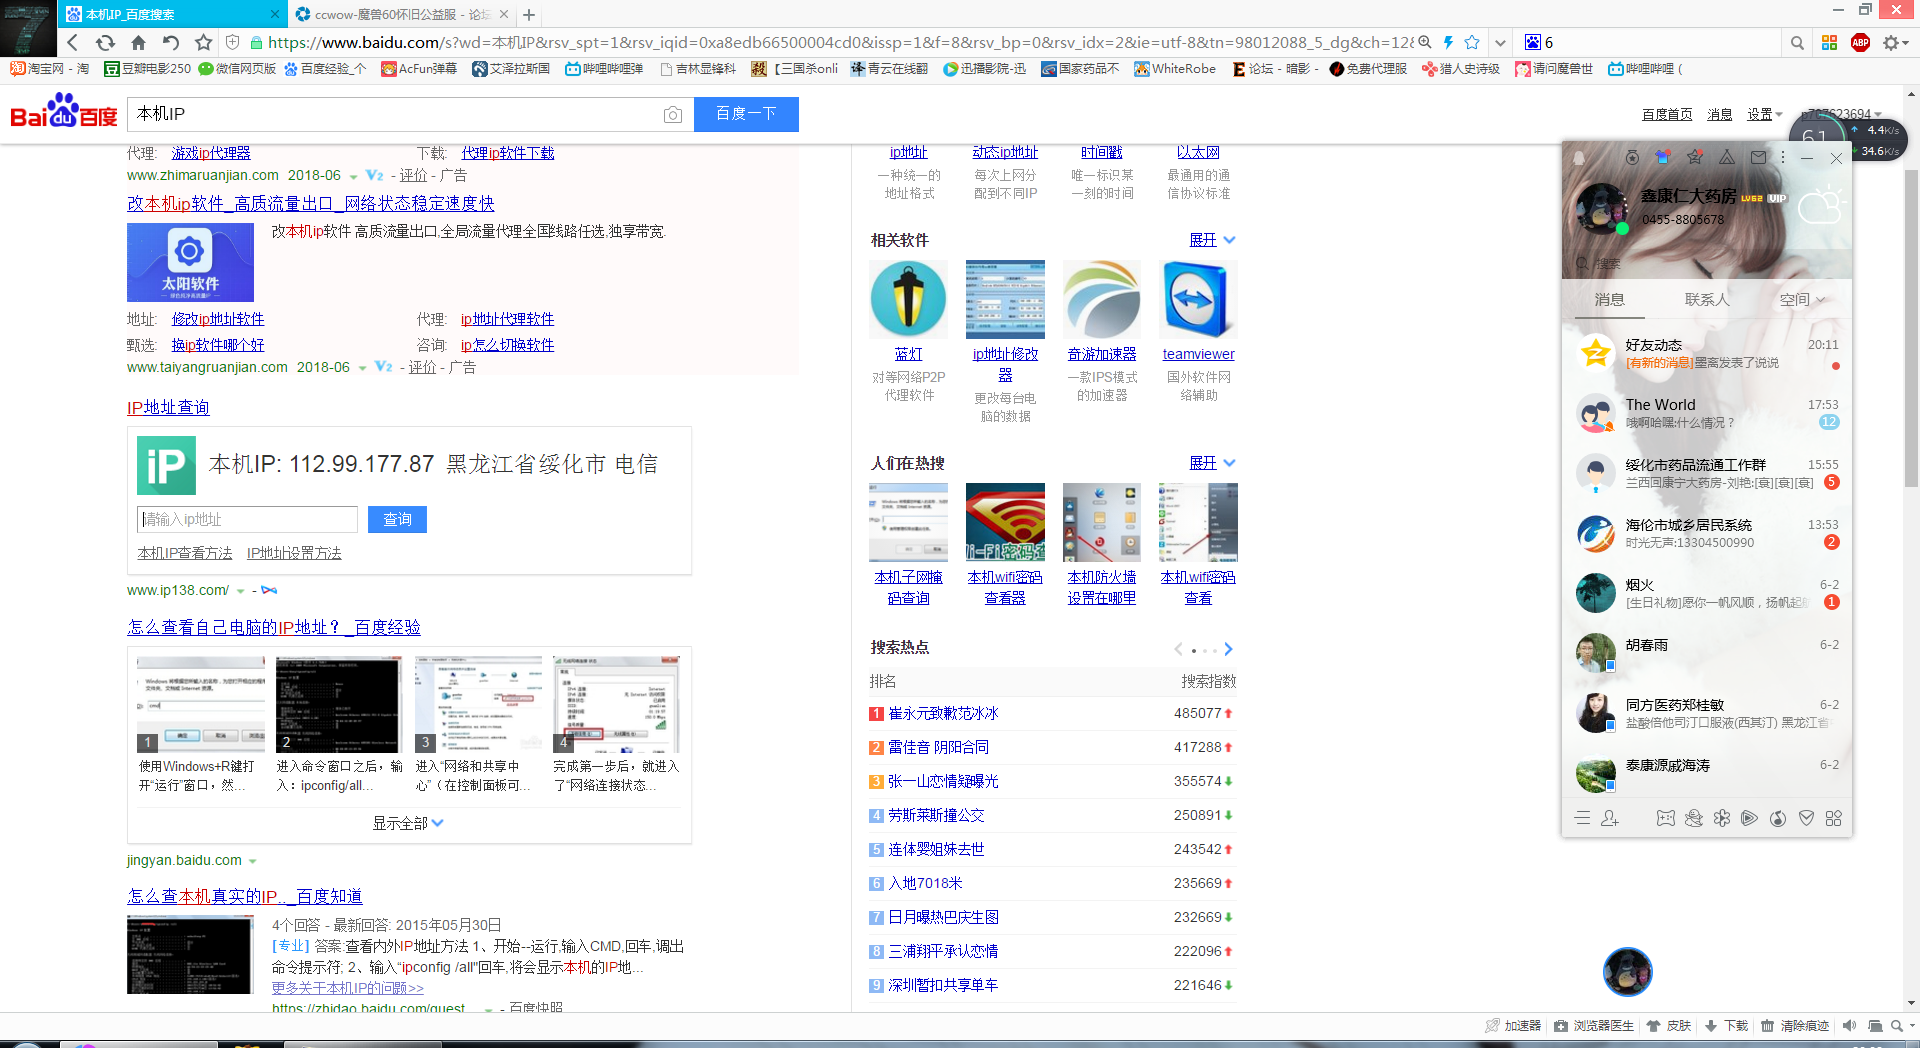Click the clear traces trash icon
This screenshot has width=1920, height=1048.
coord(1767,1026)
